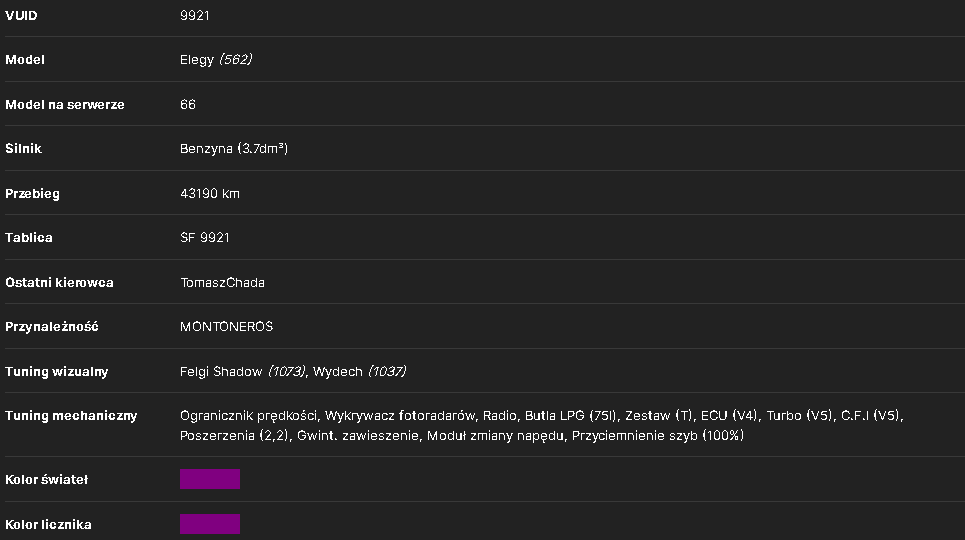Click the Przyciemnienie szyb (100%) item
Viewport: 965px width, 540px height.
click(658, 435)
